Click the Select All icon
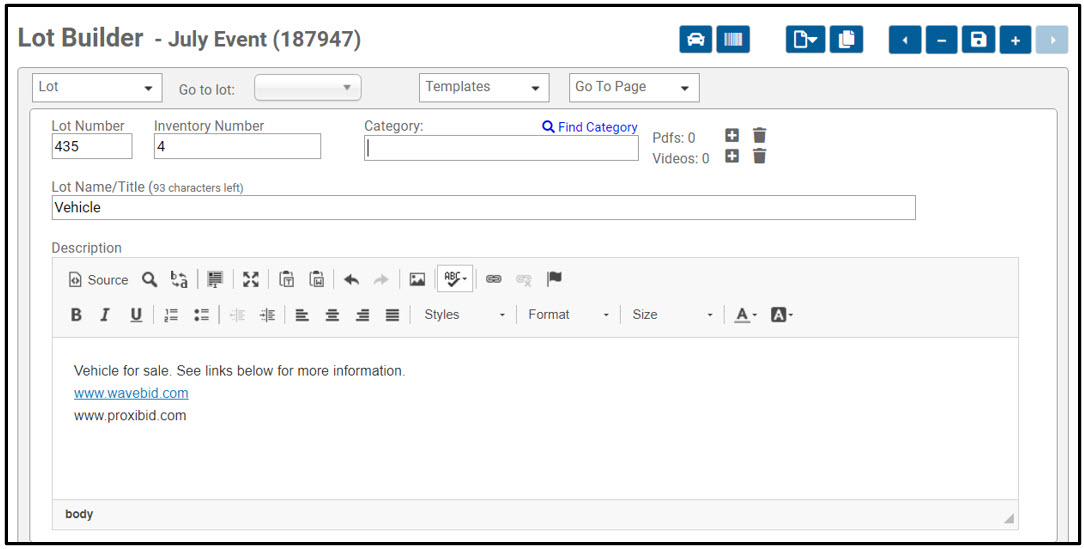Image resolution: width=1084 pixels, height=549 pixels. (x=215, y=279)
